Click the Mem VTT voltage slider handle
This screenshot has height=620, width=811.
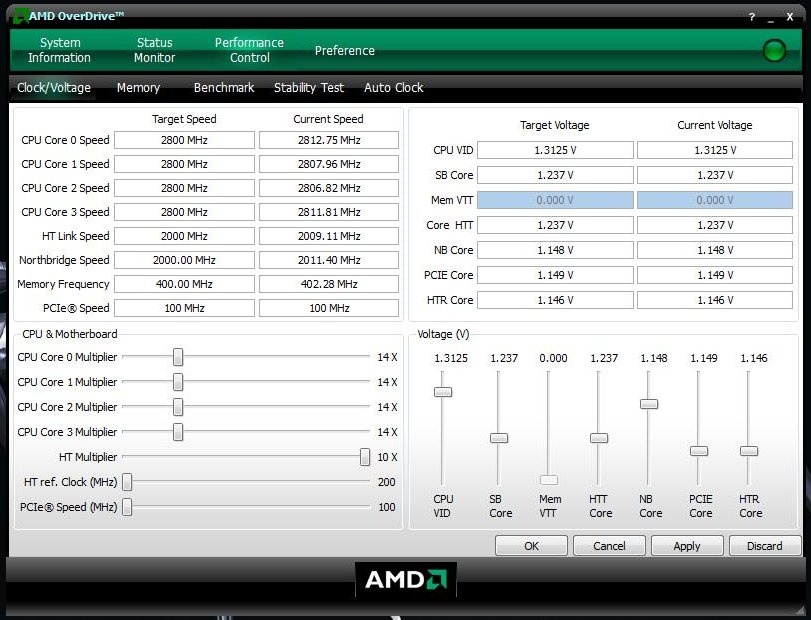(549, 480)
